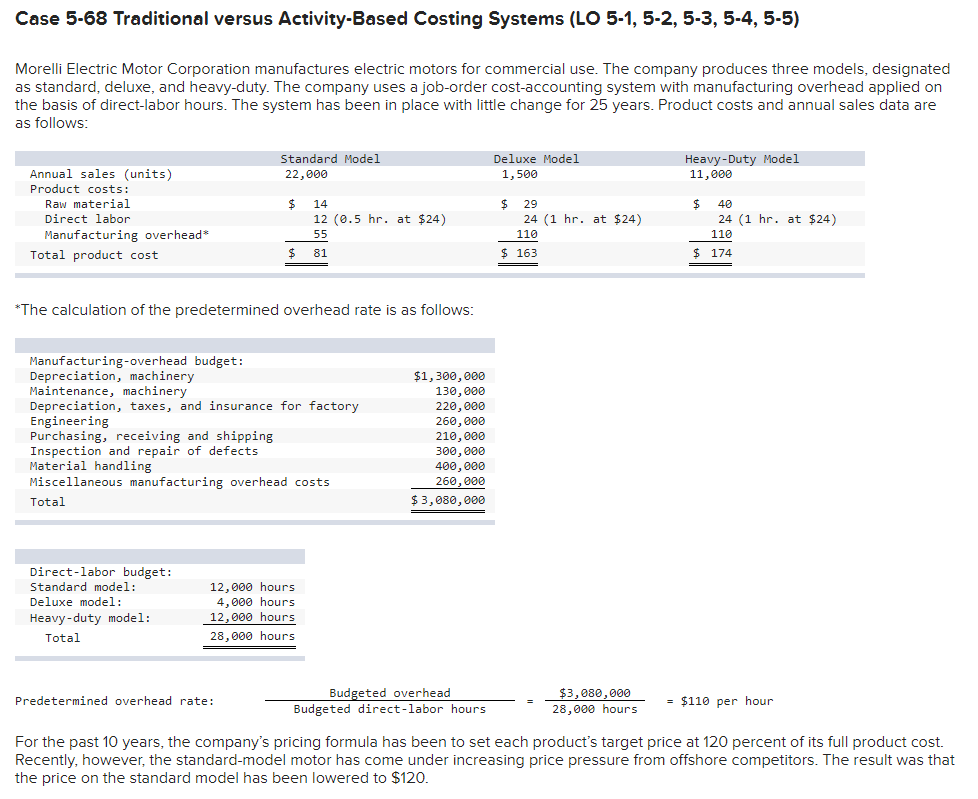Click the 11,000 annual sales value
This screenshot has height=799, width=978.
point(710,174)
